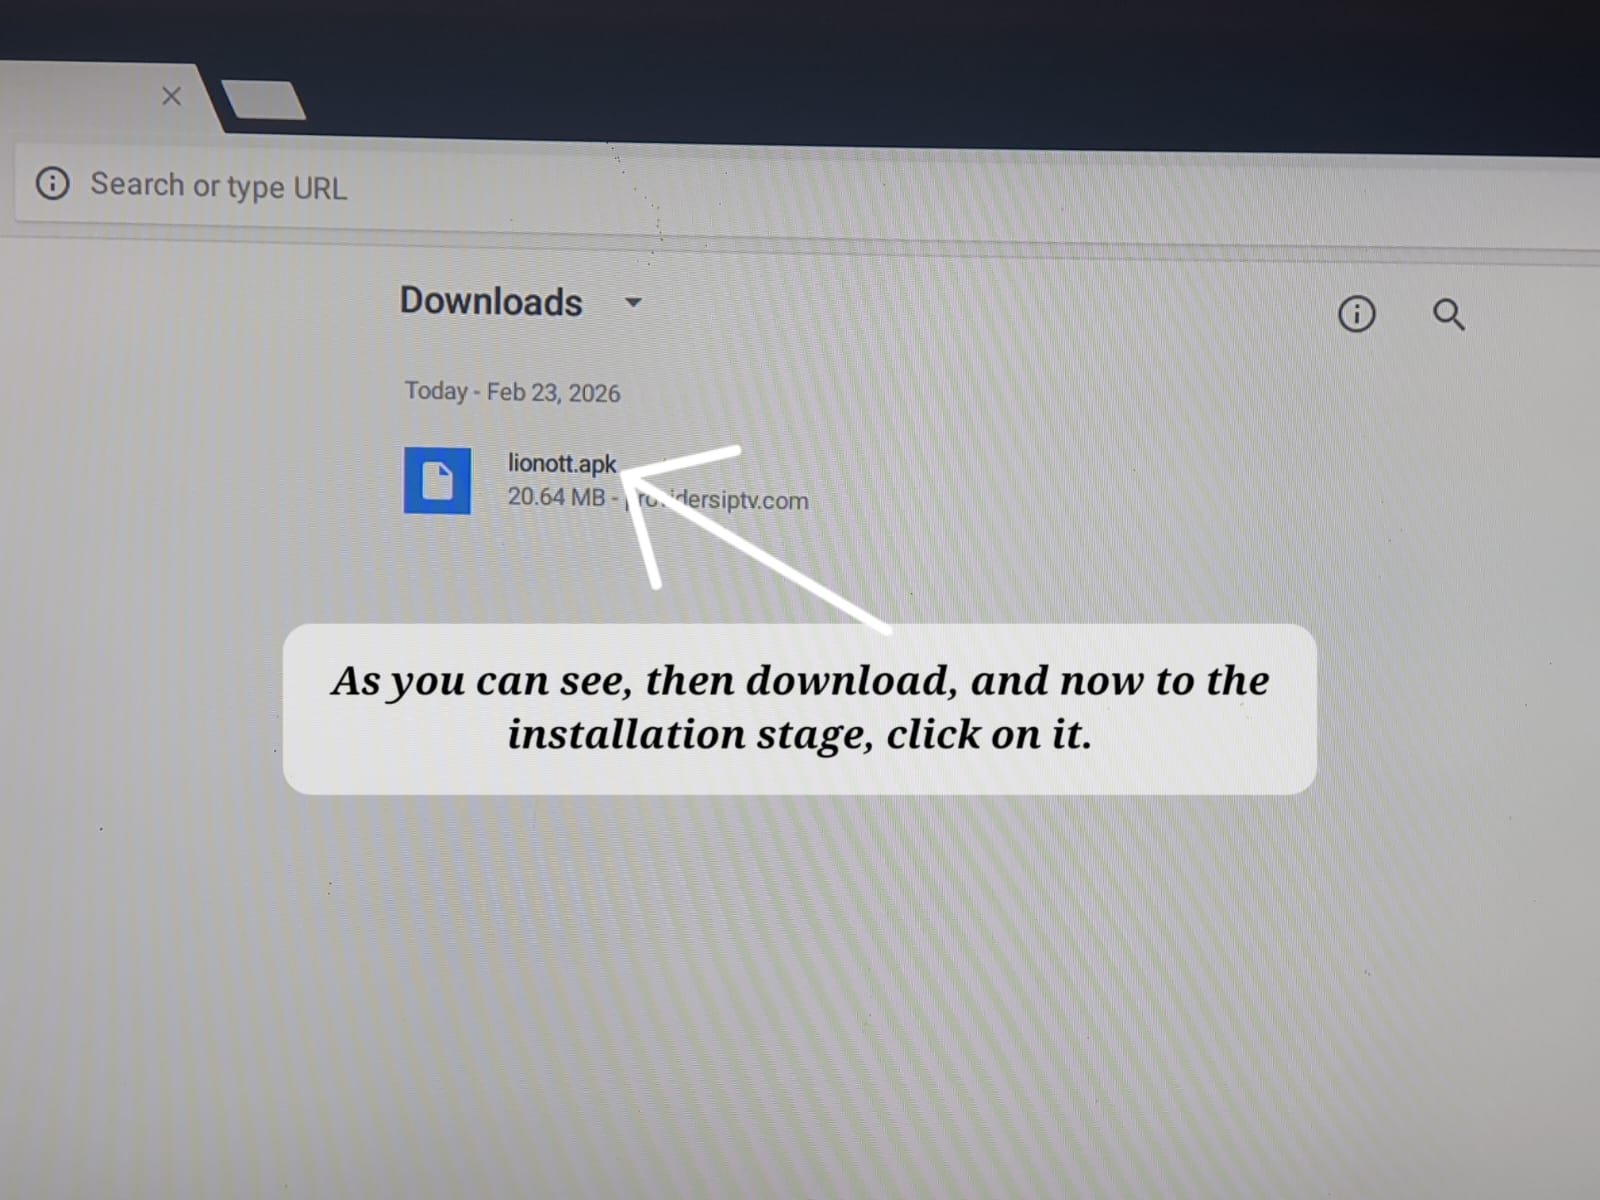Open the downloads info circle icon
The image size is (1600, 1200).
(1356, 314)
